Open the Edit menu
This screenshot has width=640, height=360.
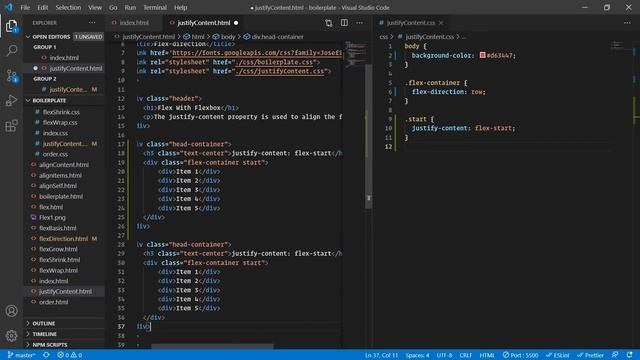click(x=42, y=7)
